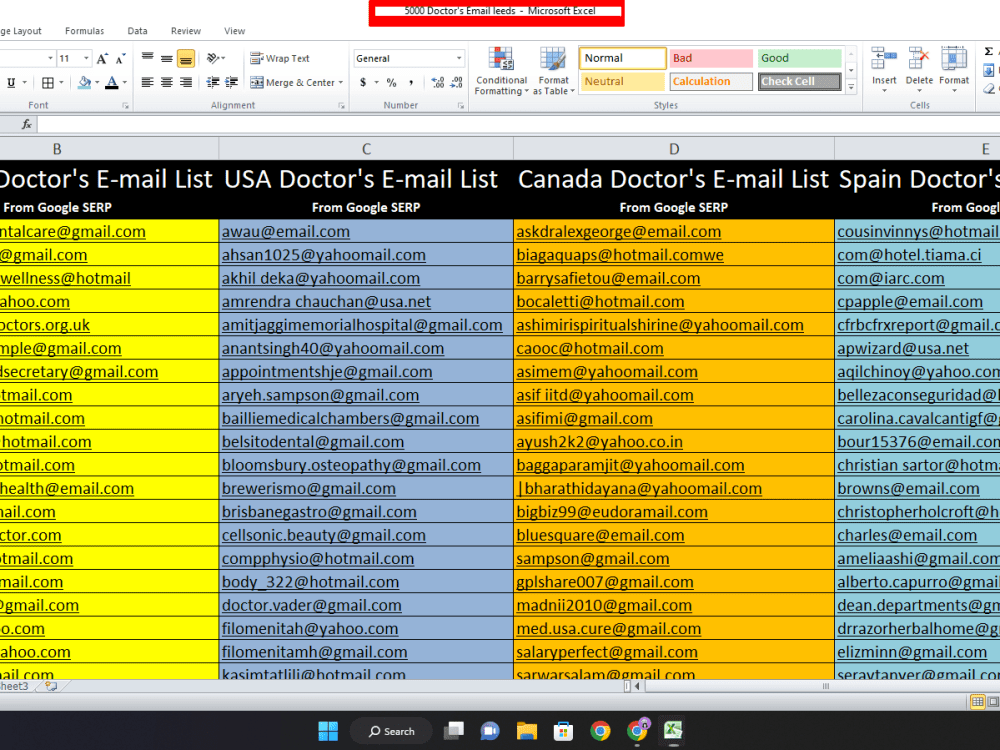Increase indent in cell
The height and width of the screenshot is (750, 1000).
232,82
